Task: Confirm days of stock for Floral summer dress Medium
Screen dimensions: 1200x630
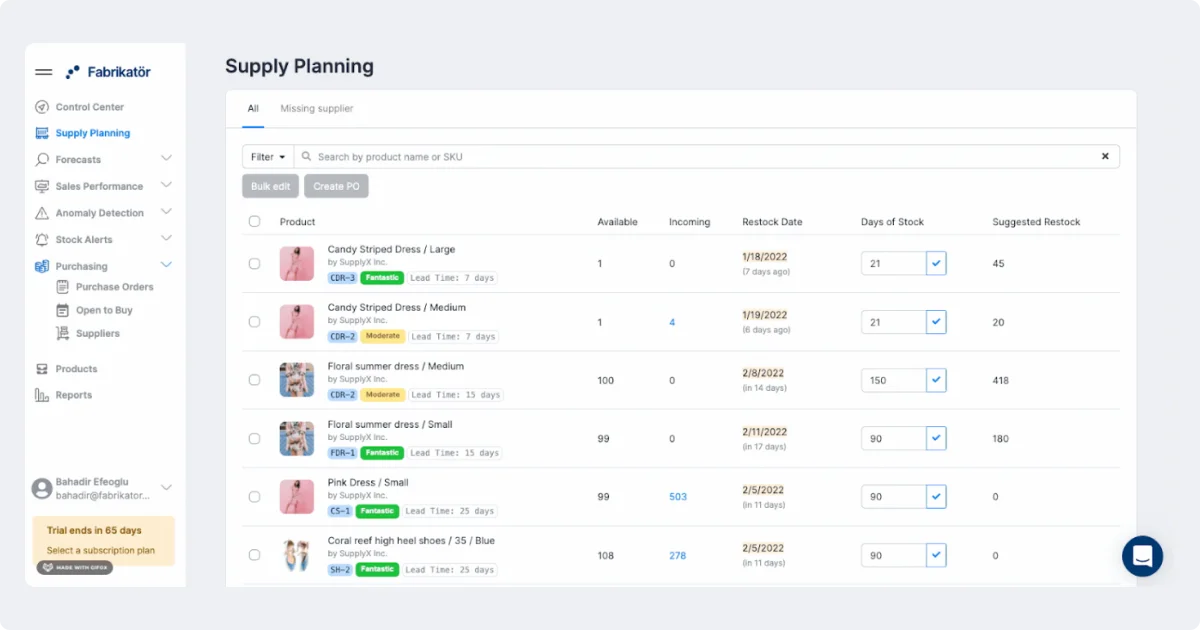Action: (x=936, y=380)
